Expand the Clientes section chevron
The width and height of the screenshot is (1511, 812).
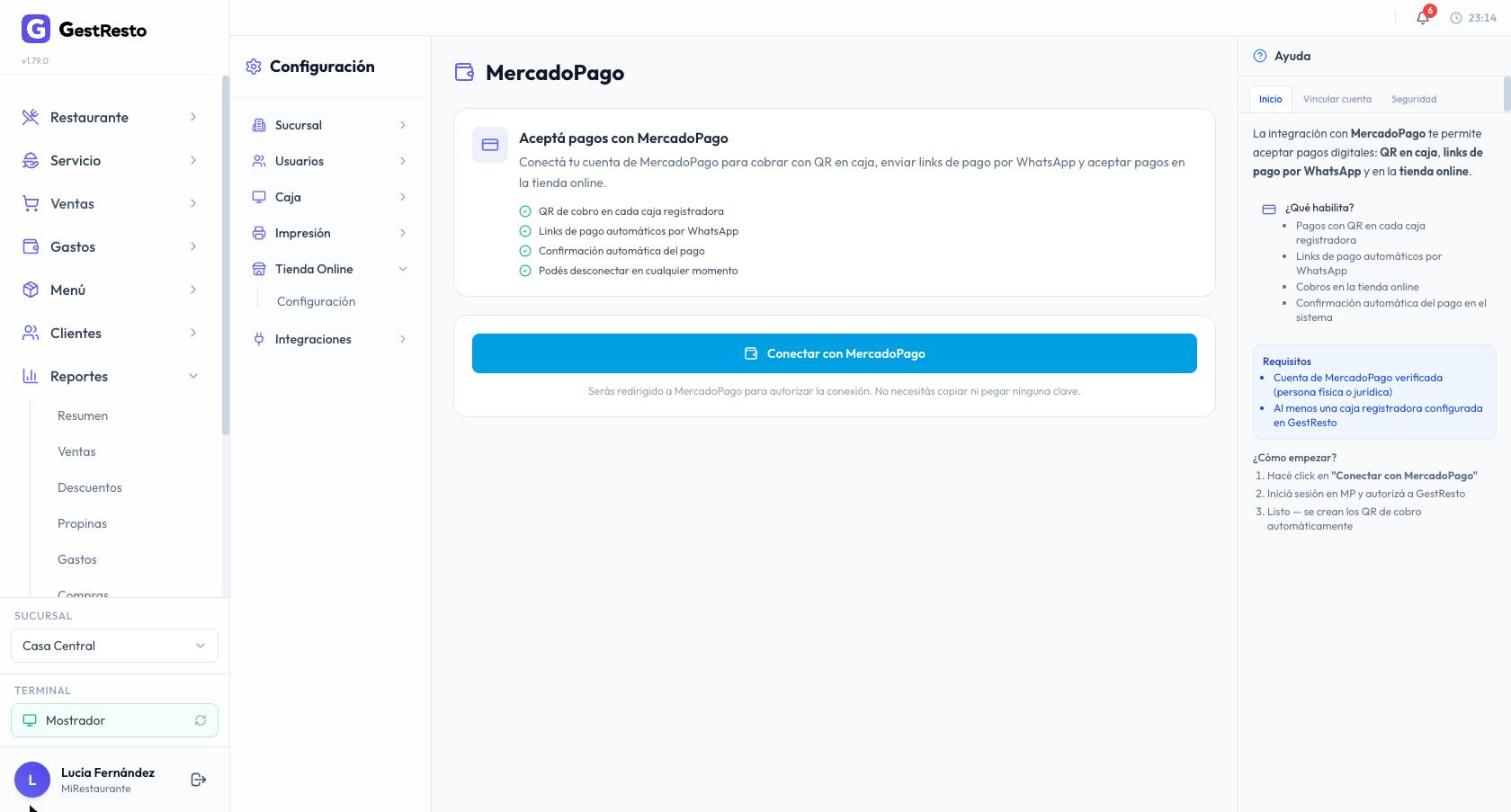pyautogui.click(x=193, y=333)
